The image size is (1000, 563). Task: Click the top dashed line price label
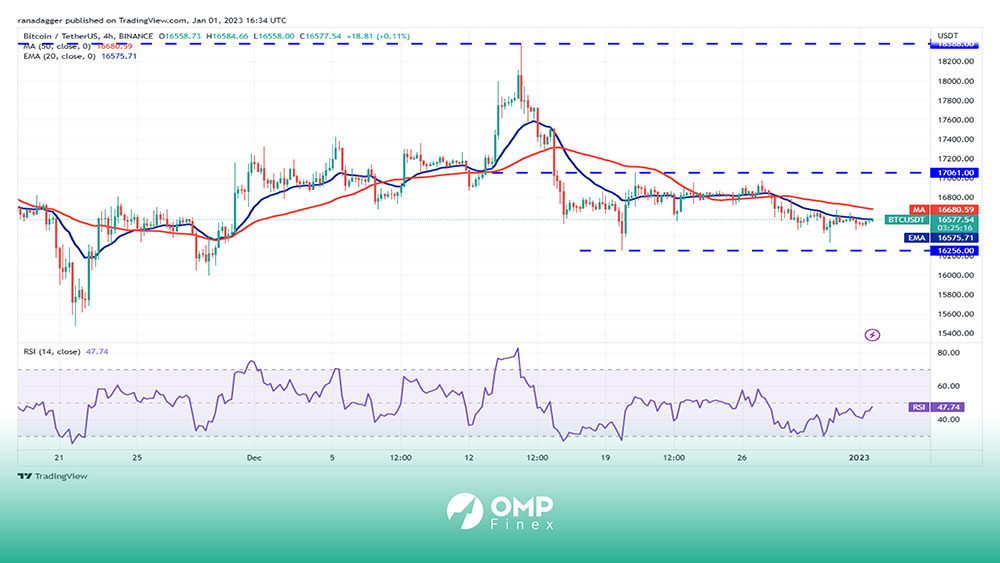point(954,44)
